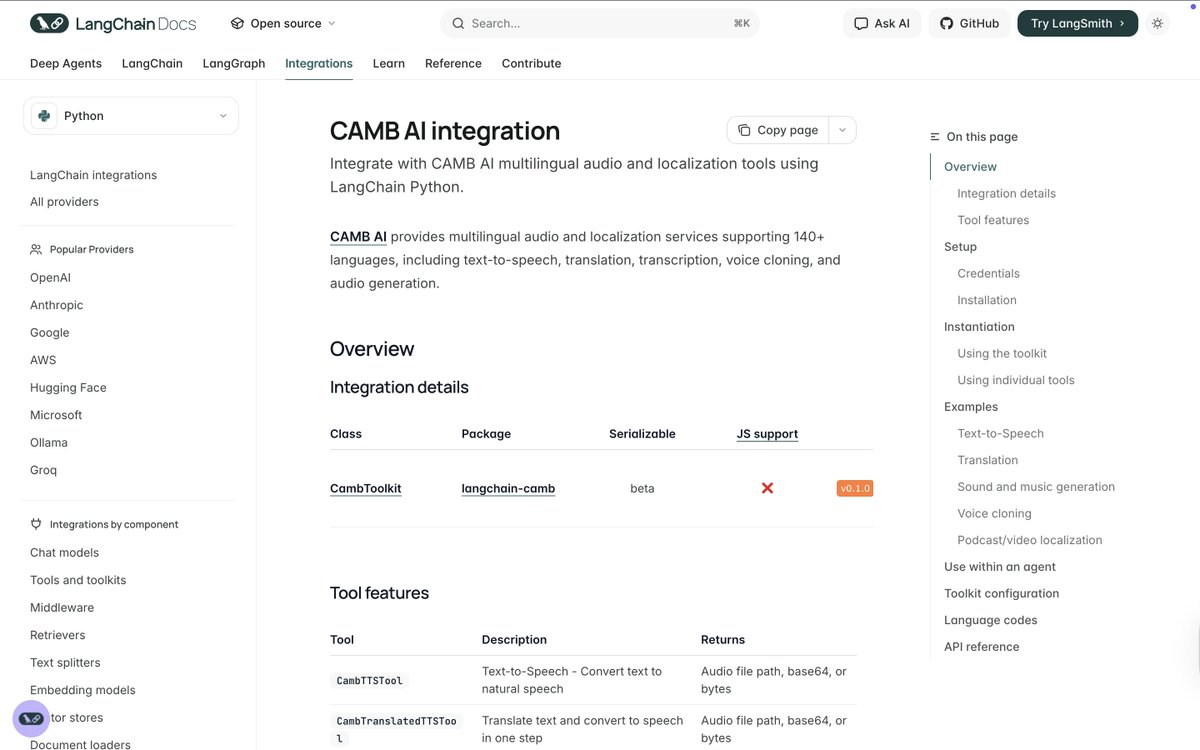Open the floating purple assistant widget

tap(30, 718)
